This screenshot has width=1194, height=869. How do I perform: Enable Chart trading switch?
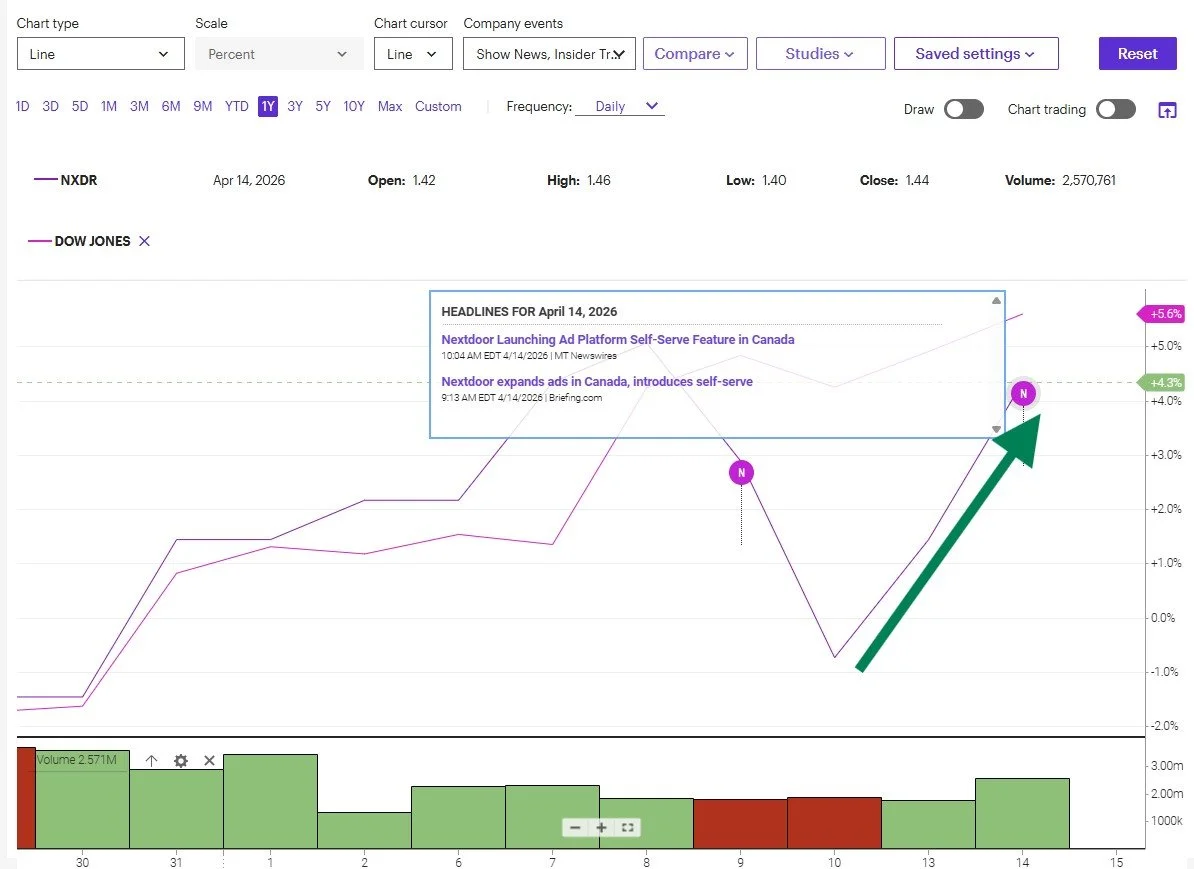1116,109
